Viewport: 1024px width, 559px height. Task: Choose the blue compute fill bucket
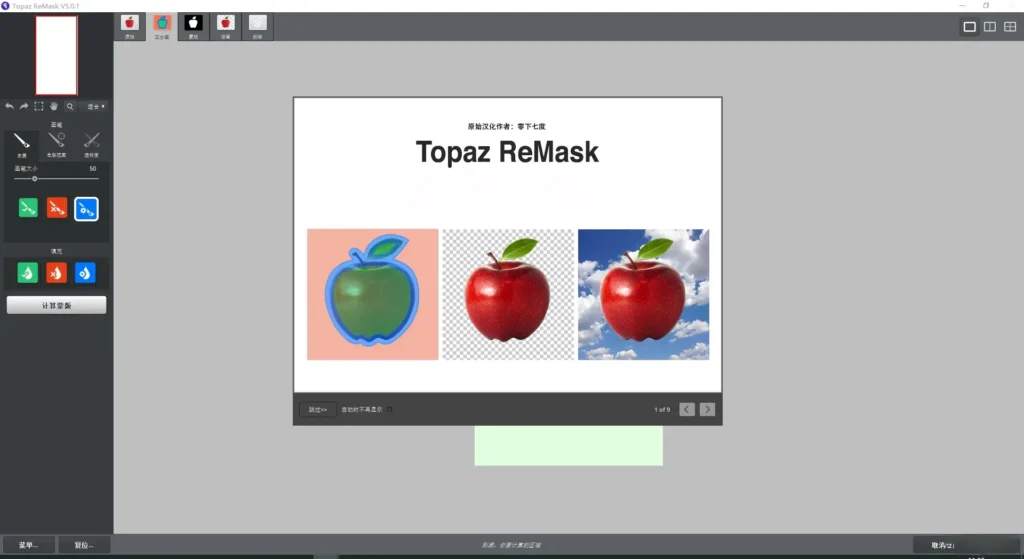(85, 273)
